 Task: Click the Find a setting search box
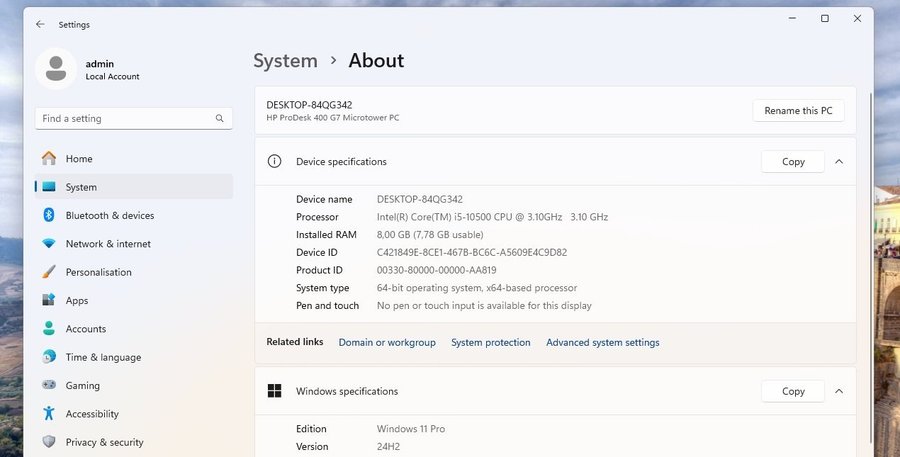(125, 118)
